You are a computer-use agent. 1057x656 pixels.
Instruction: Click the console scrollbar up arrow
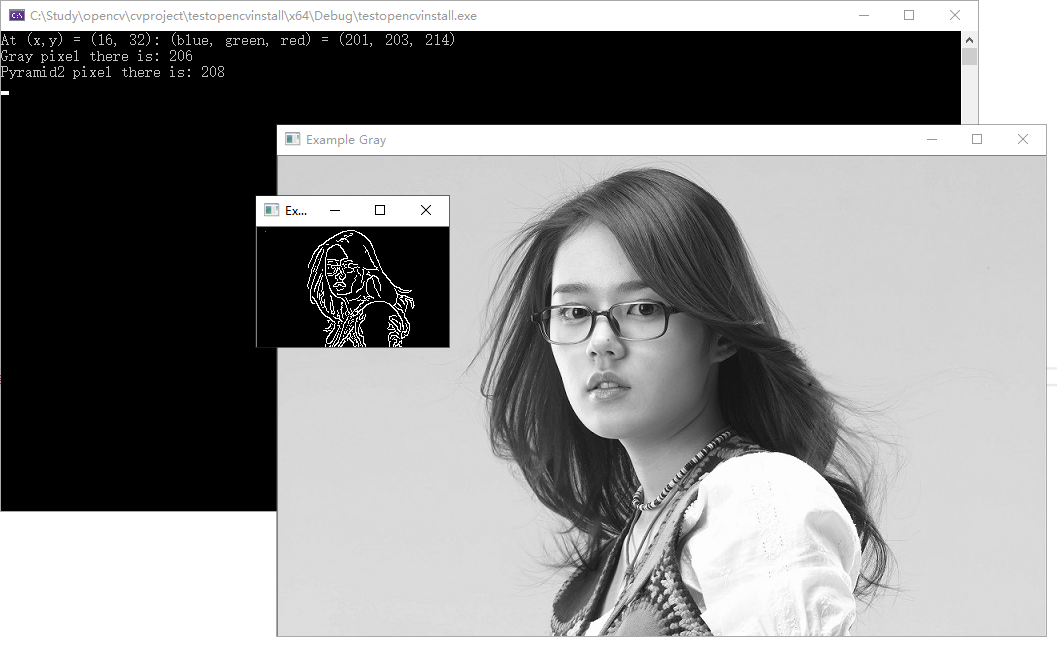pyautogui.click(x=969, y=40)
